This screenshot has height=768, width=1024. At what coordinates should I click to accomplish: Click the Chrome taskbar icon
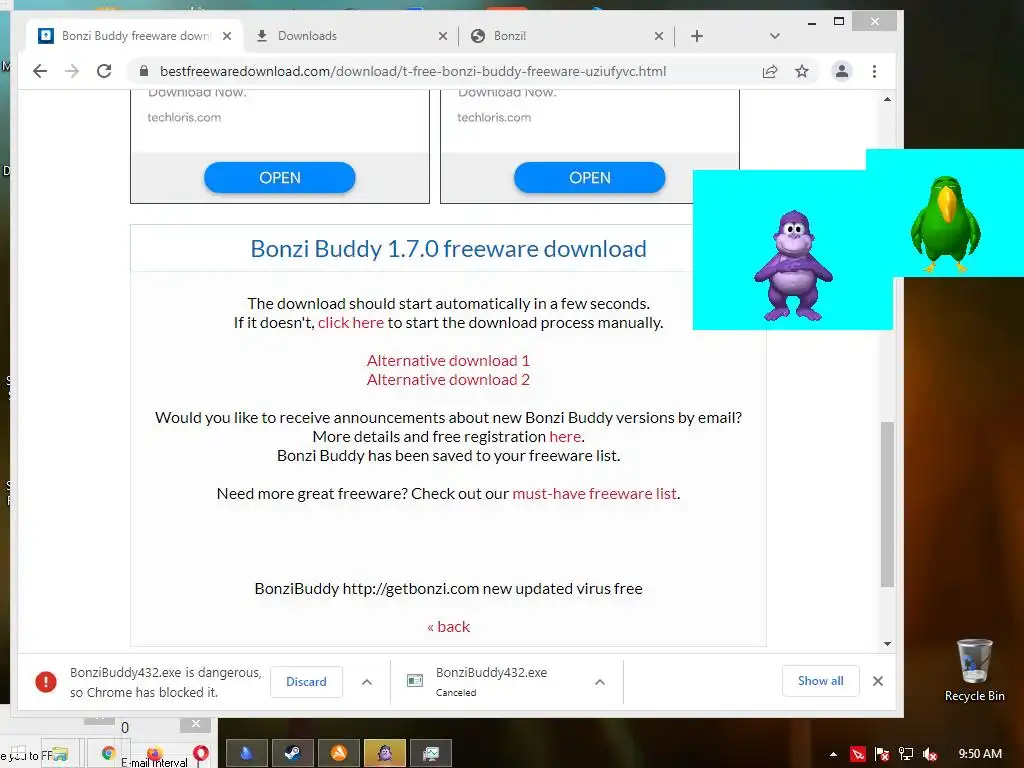tap(108, 754)
